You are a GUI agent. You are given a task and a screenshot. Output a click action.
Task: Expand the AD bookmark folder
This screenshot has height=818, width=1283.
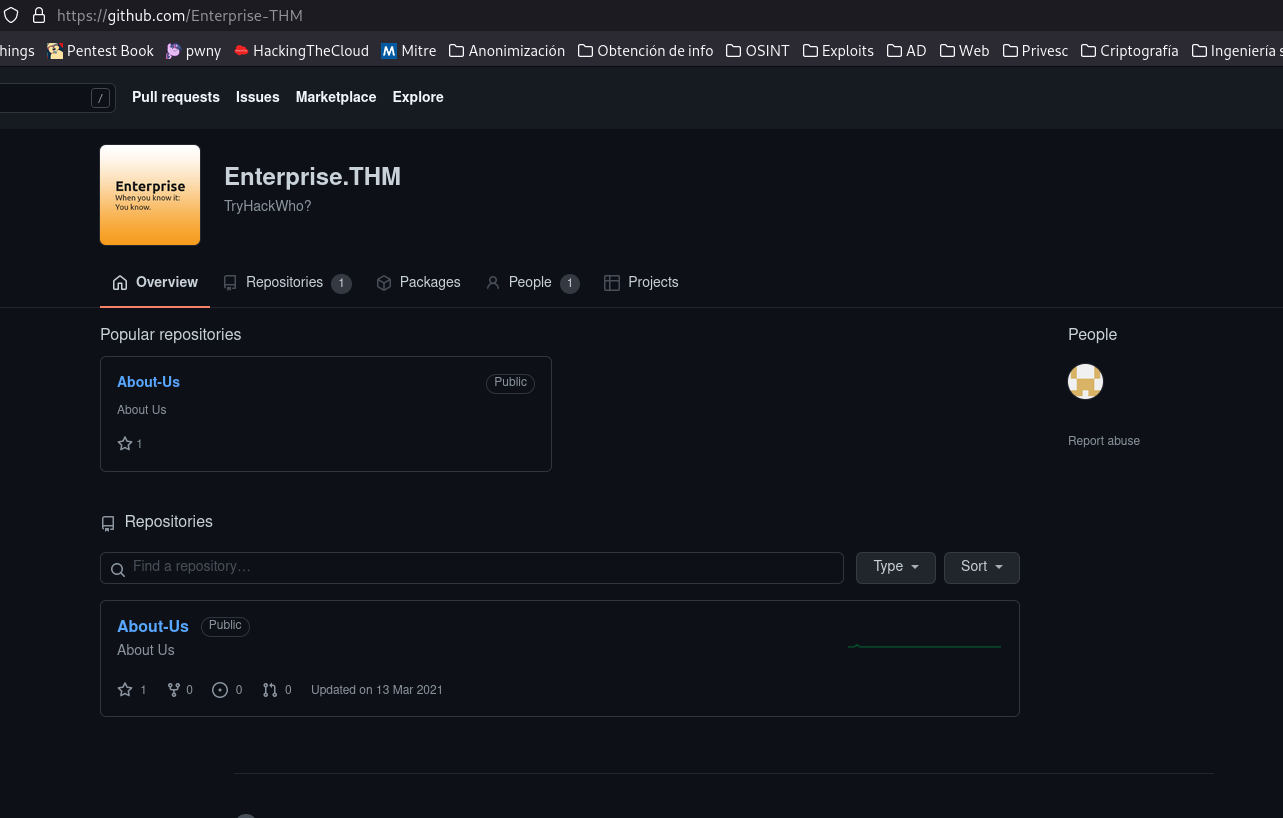click(x=907, y=50)
